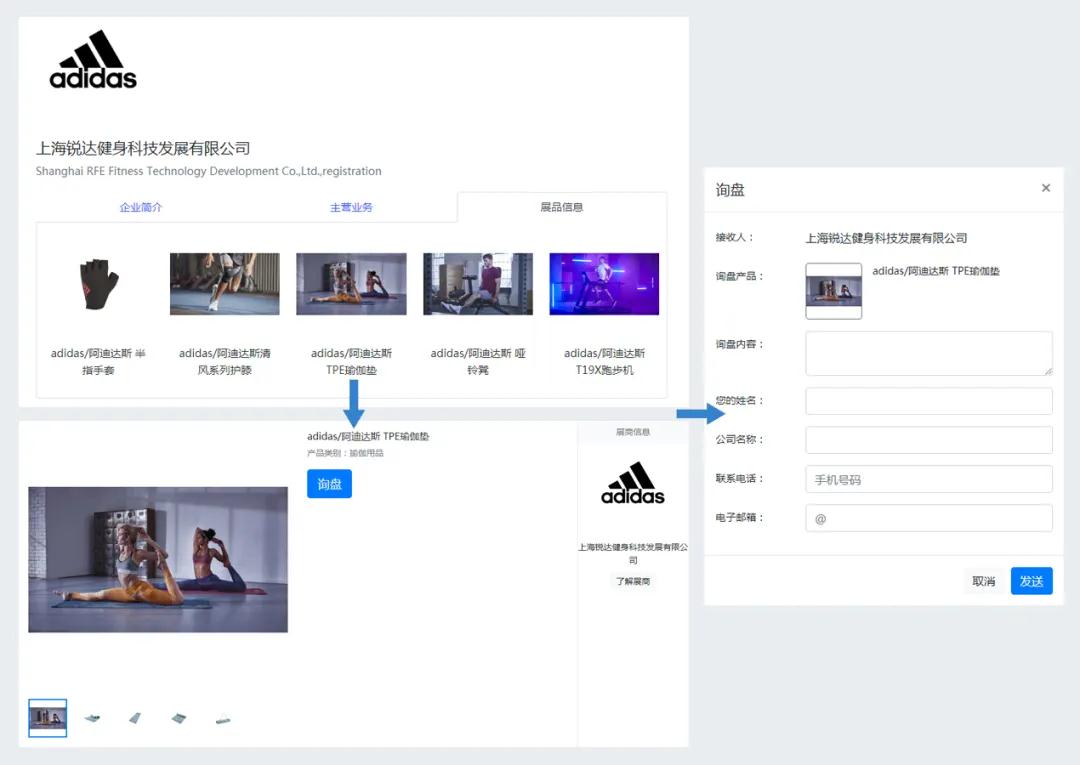This screenshot has height=765, width=1080.
Task: Click the adidas 半指手套 product title
Action: point(98,361)
